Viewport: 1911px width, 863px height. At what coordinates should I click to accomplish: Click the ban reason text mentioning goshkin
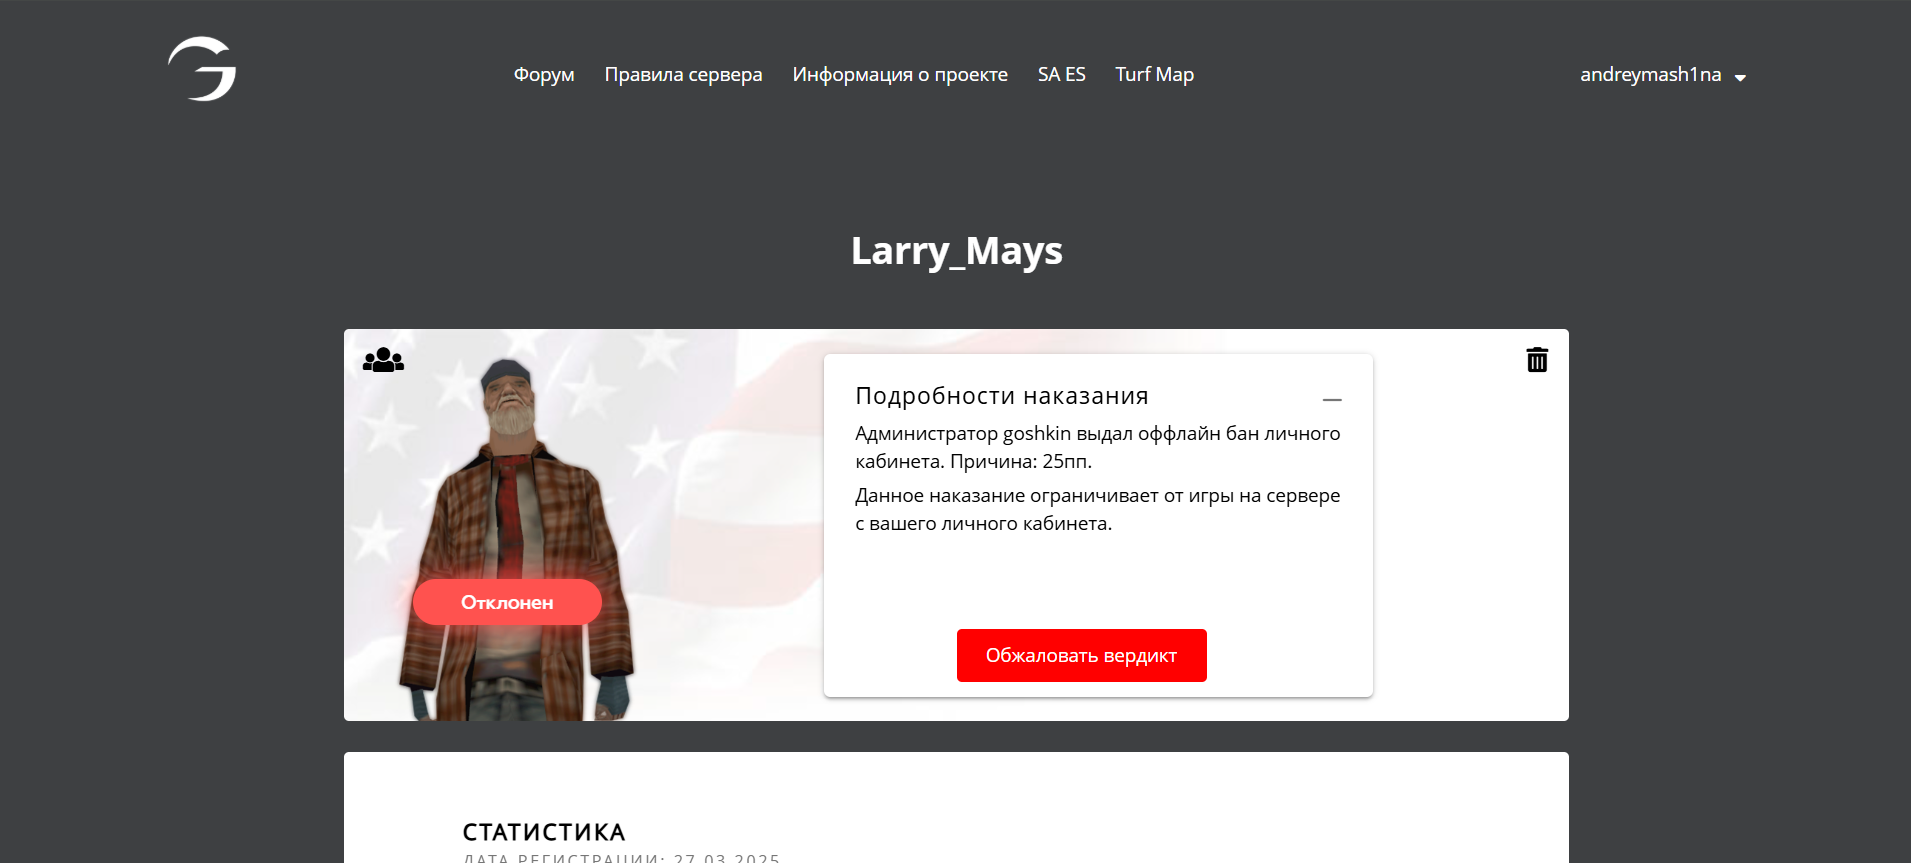coord(1097,447)
